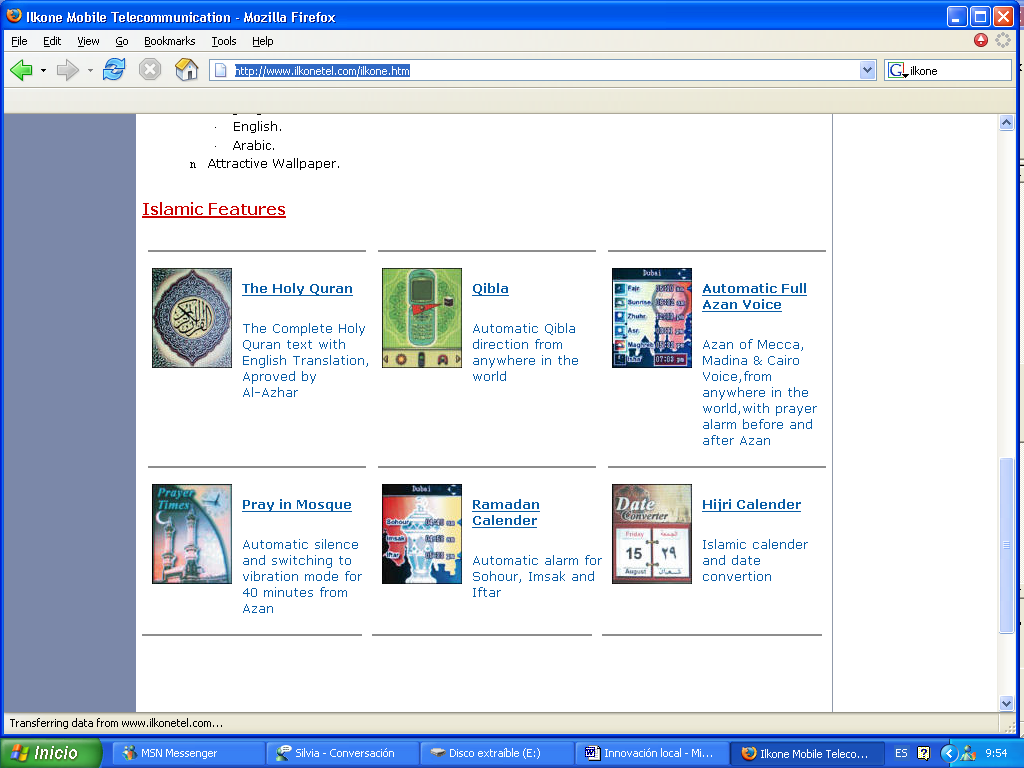The image size is (1024, 768).
Task: Click the address bar URL field
Action: [542, 71]
